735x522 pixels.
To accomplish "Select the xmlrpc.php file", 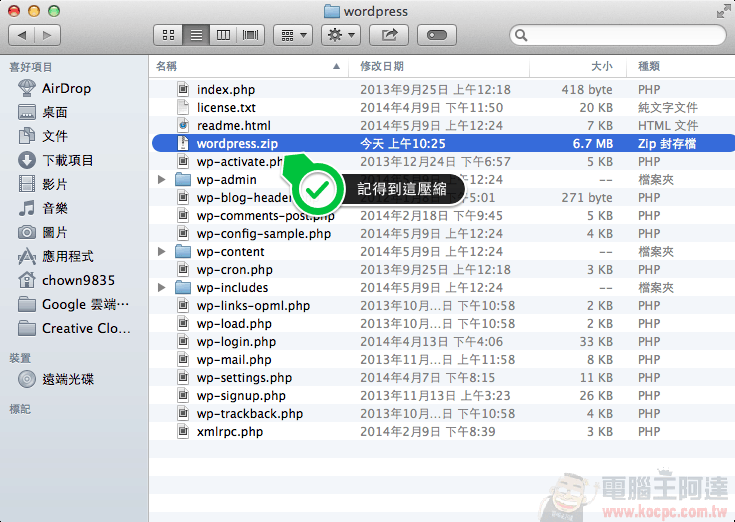I will [442, 432].
